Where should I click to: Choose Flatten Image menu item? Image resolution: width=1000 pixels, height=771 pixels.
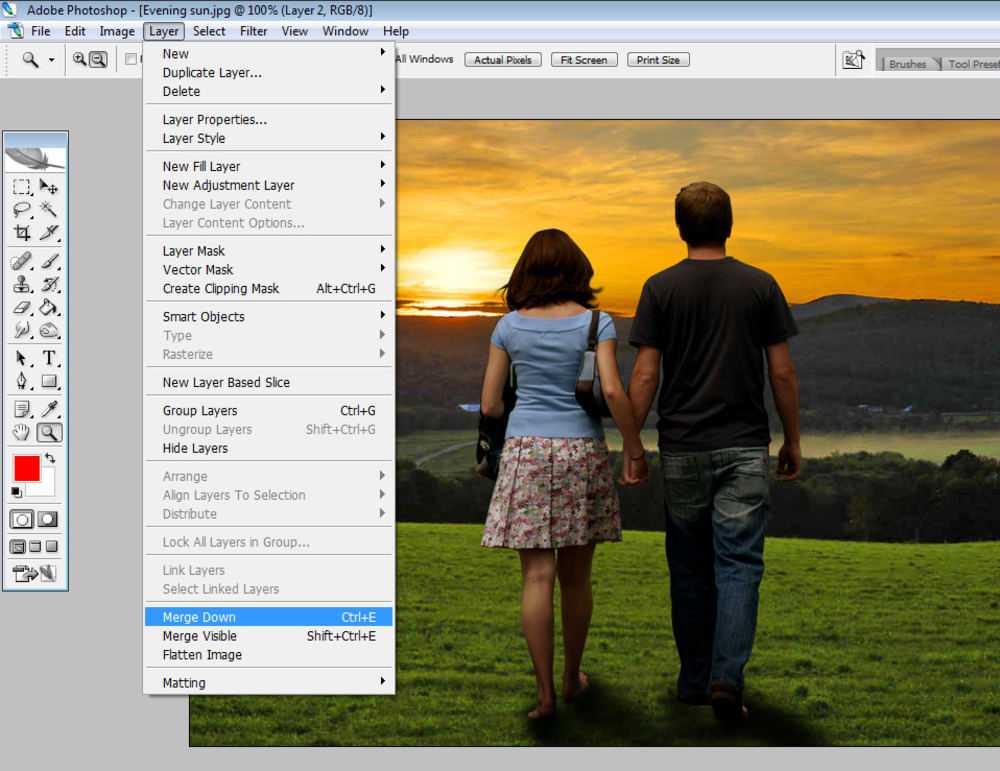[x=268, y=655]
